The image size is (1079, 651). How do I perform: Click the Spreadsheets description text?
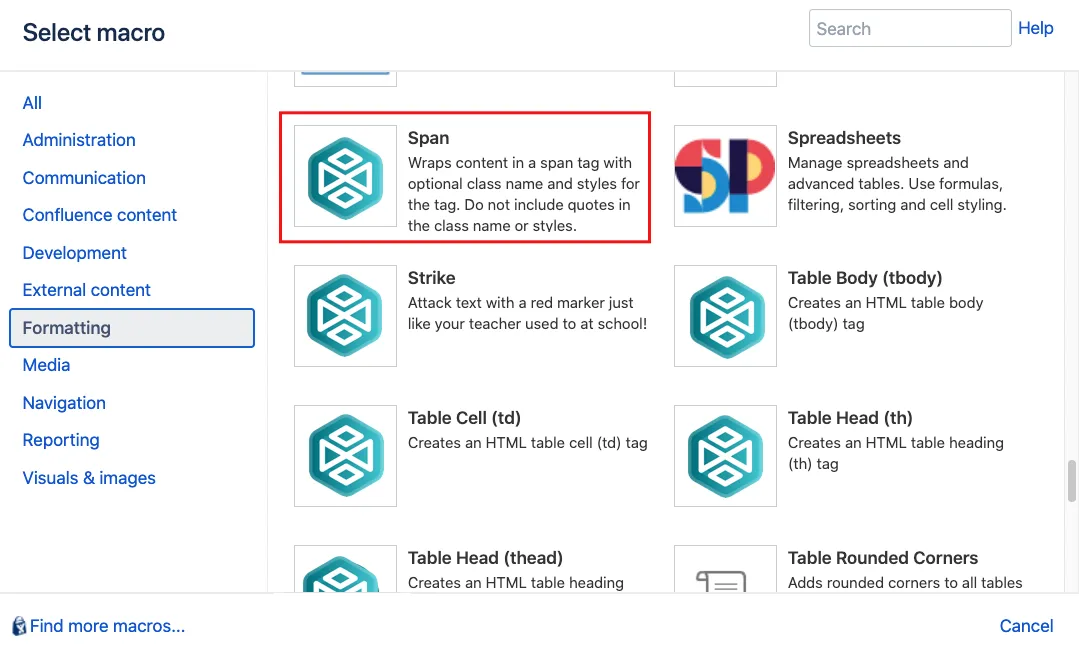click(x=897, y=184)
